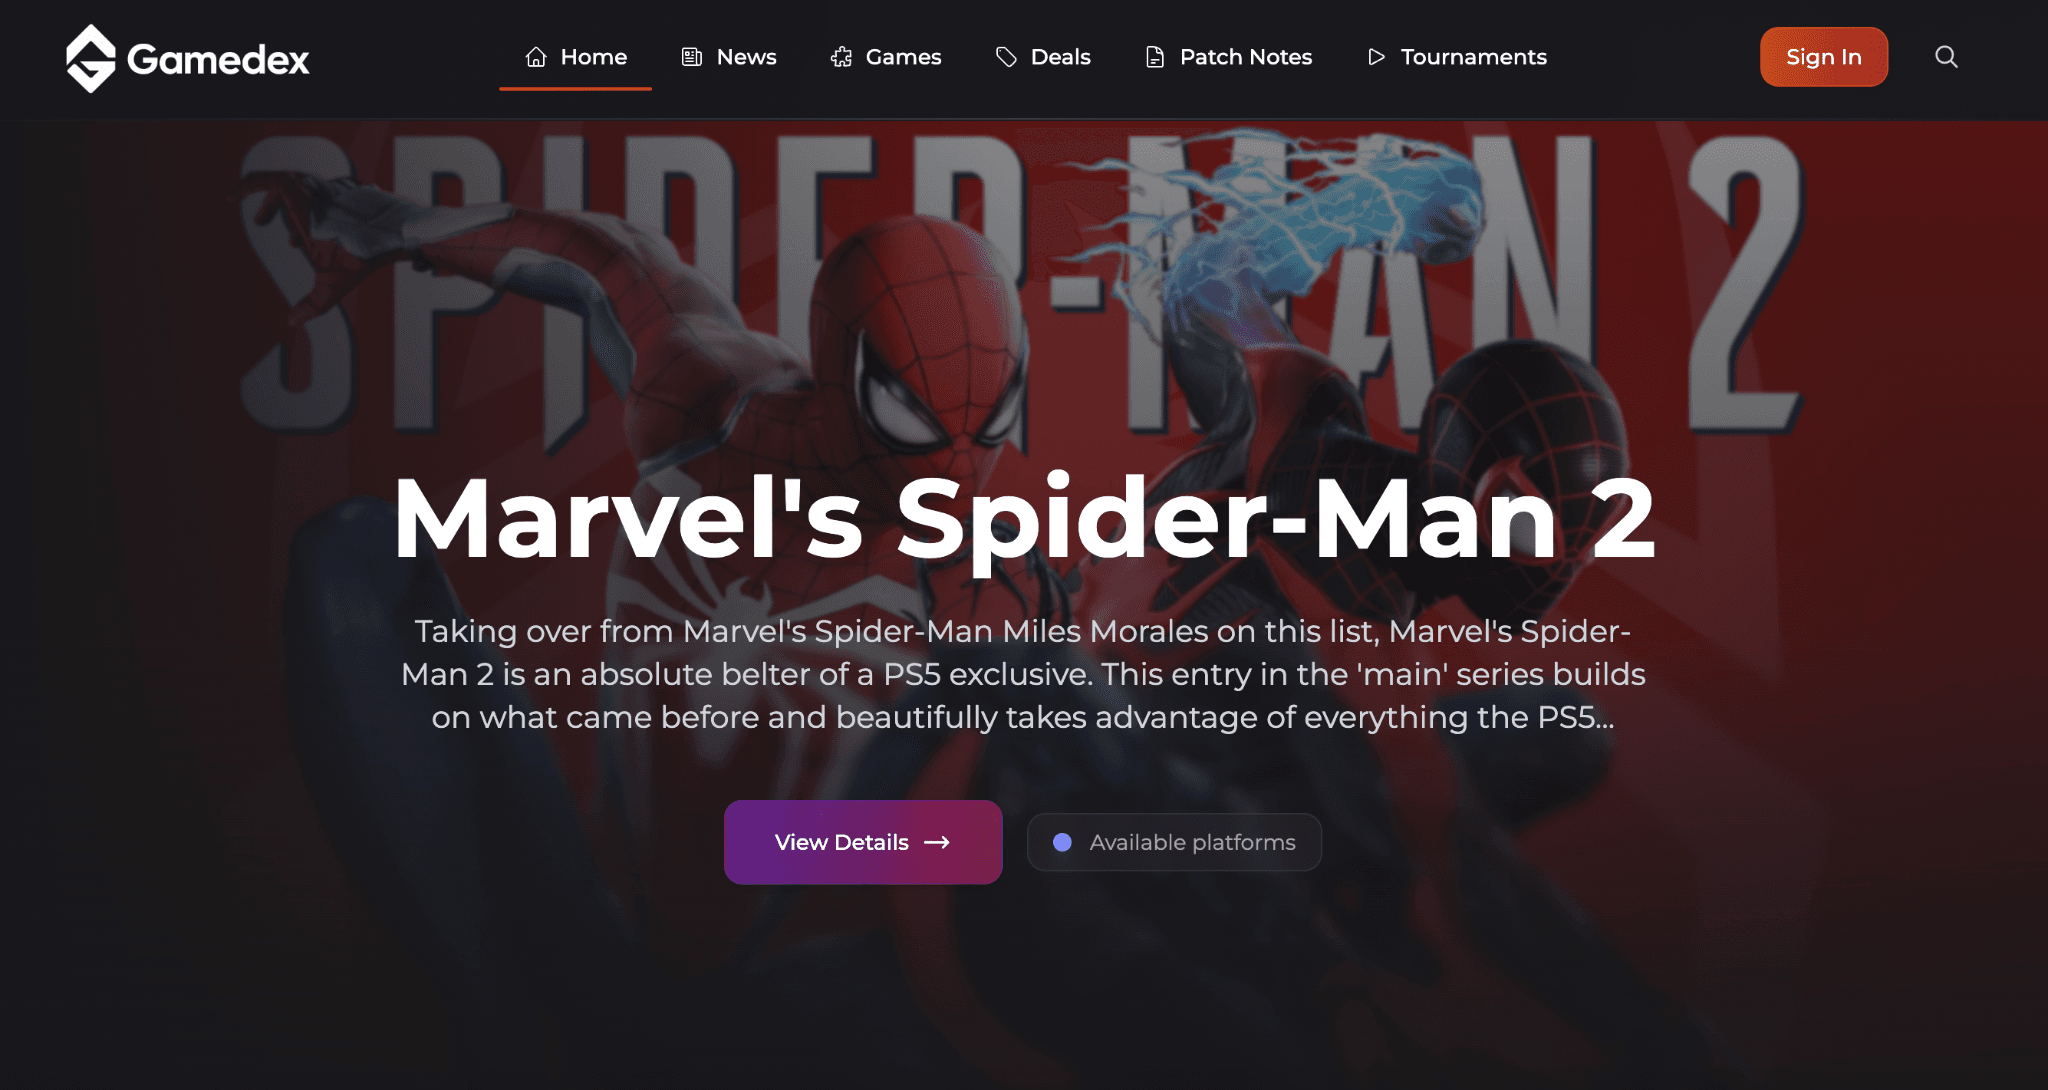Click the Marvel's Spider-Man 2 headline
This screenshot has width=2048, height=1090.
[1024, 519]
